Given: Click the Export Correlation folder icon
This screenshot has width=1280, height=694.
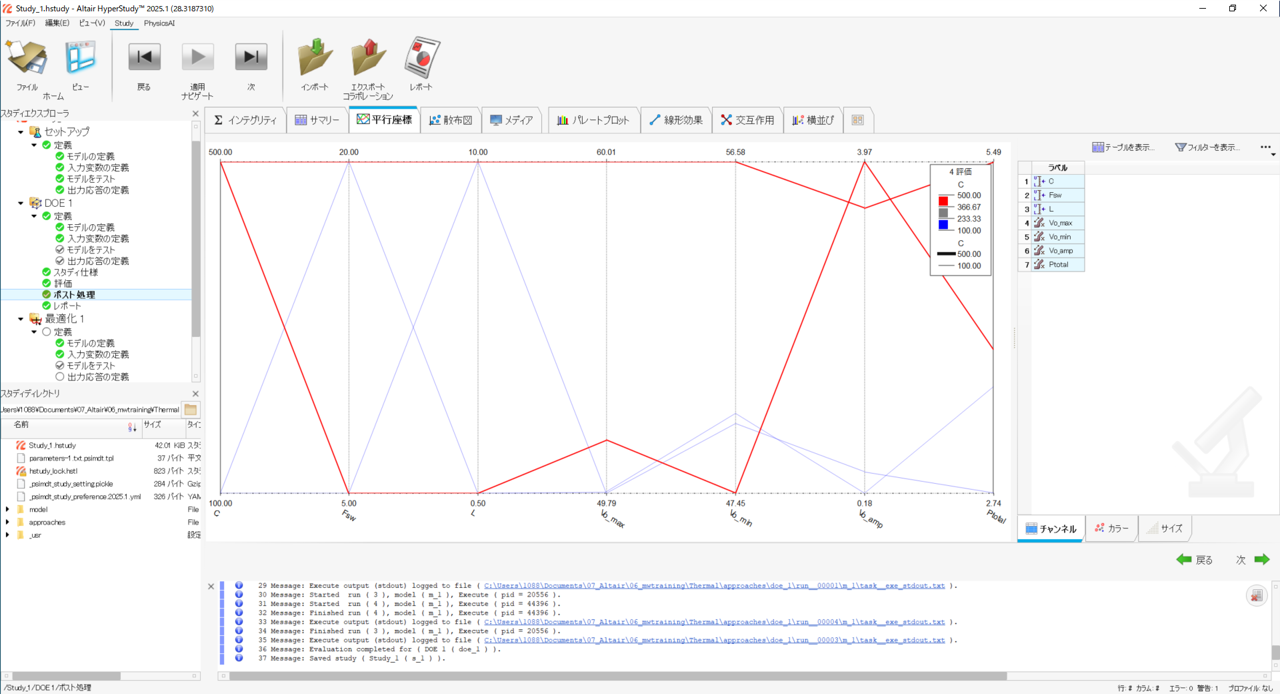Looking at the screenshot, I should coord(368,58).
